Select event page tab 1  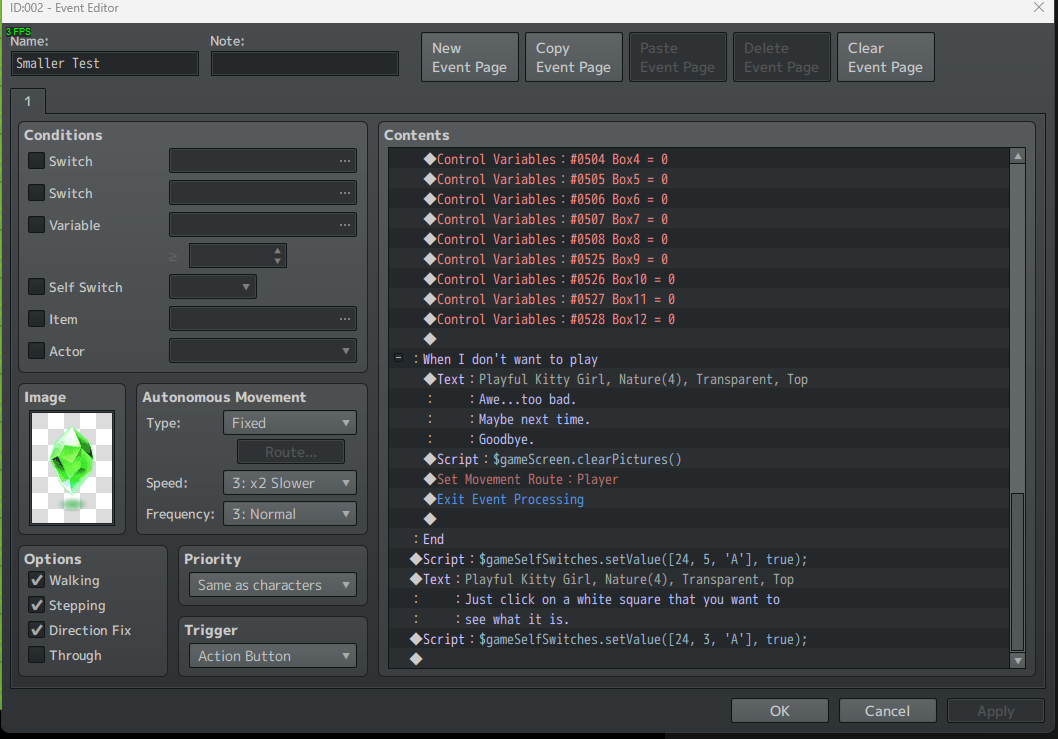[28, 101]
